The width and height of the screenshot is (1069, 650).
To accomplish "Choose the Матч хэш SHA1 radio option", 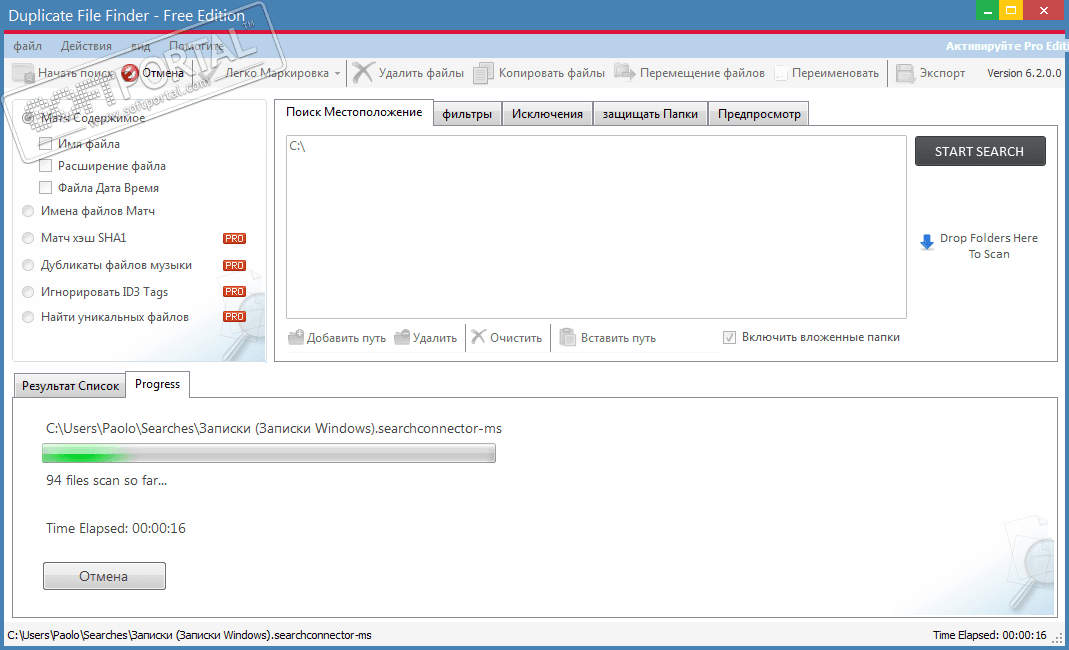I will click(28, 238).
